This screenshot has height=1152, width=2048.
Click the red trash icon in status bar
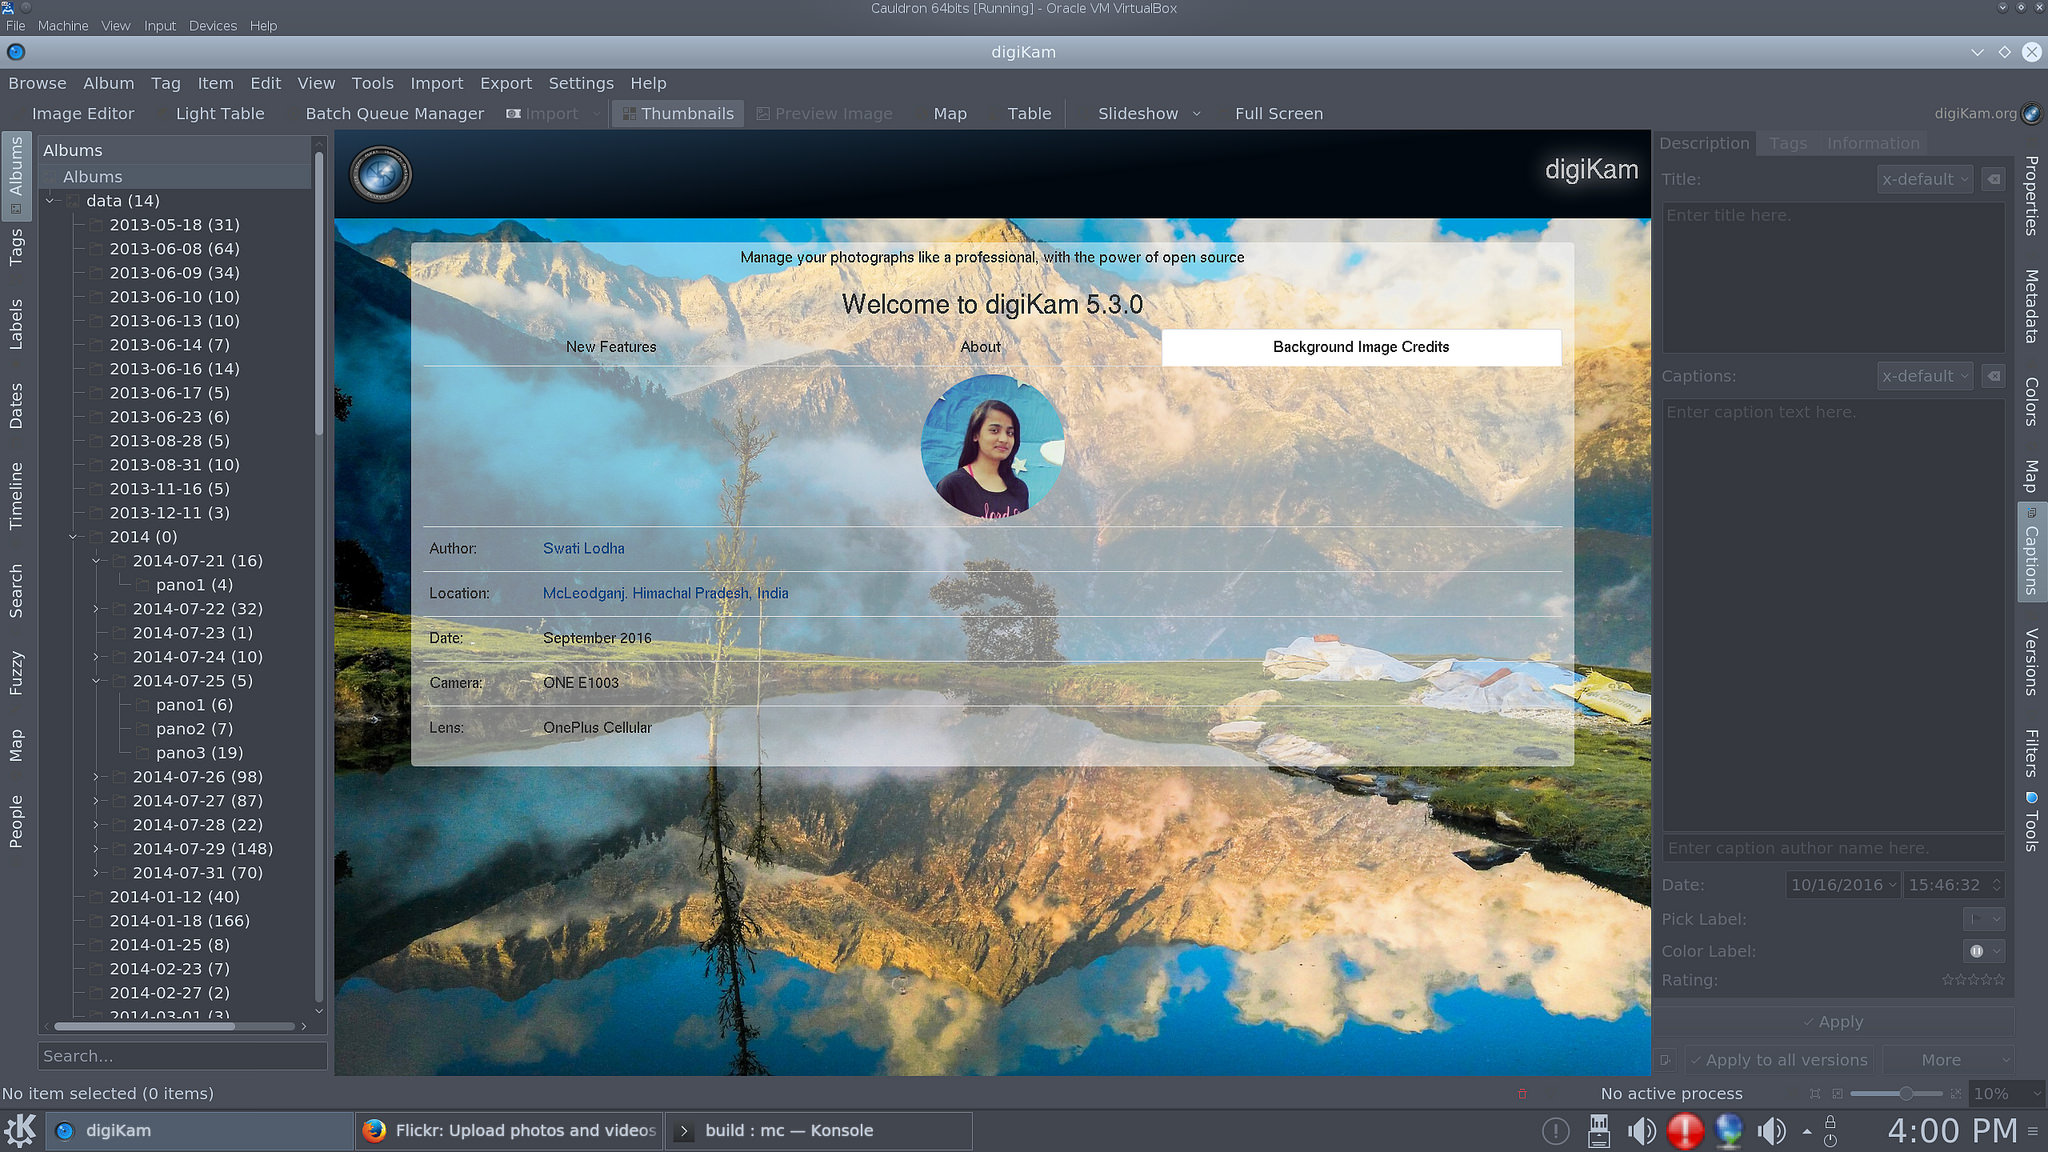click(x=1522, y=1094)
